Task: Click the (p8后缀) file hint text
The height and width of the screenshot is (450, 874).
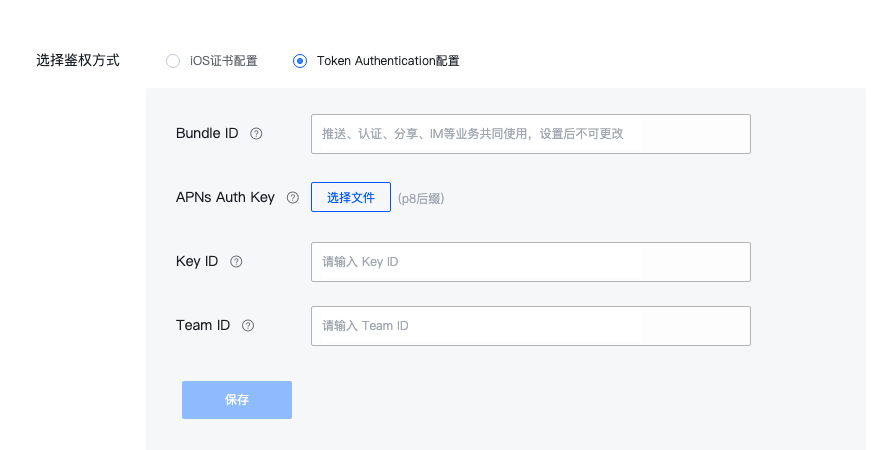Action: coord(421,199)
